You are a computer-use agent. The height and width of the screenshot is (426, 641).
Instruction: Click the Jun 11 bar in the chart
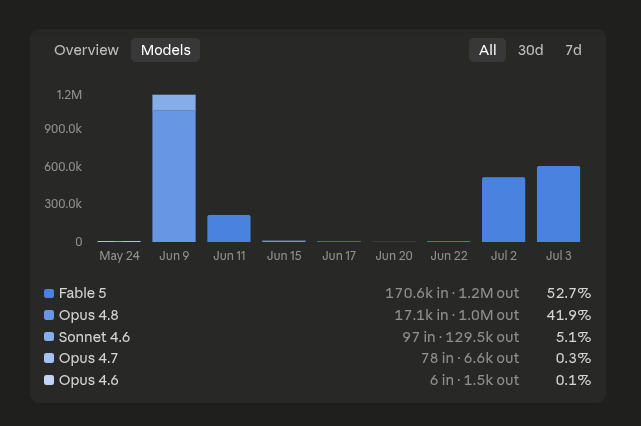click(229, 229)
